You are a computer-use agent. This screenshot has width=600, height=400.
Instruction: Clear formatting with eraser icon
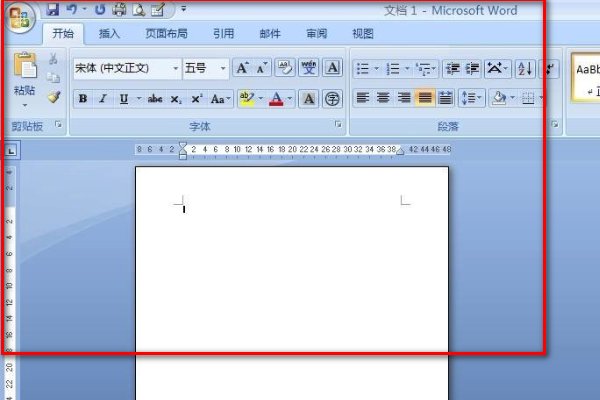coord(285,68)
